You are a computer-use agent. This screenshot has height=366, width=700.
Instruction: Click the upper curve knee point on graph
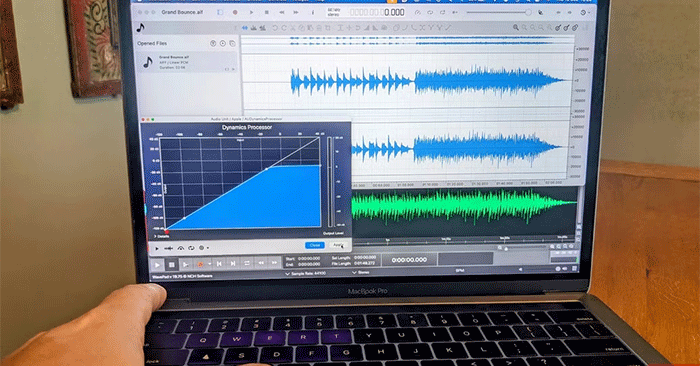267,169
